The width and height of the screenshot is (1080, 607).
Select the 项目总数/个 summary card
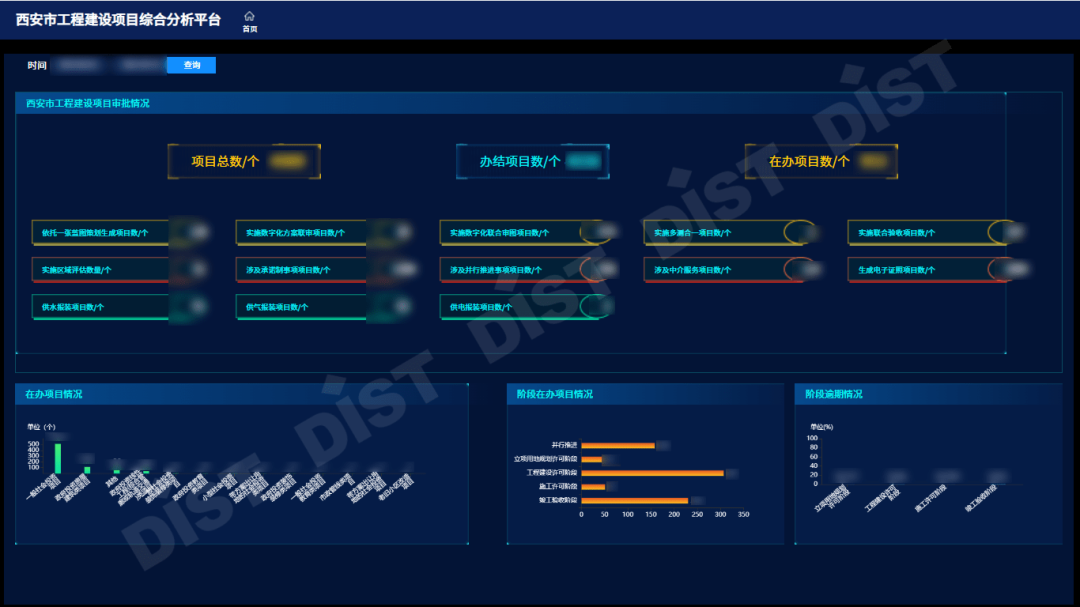pos(244,161)
